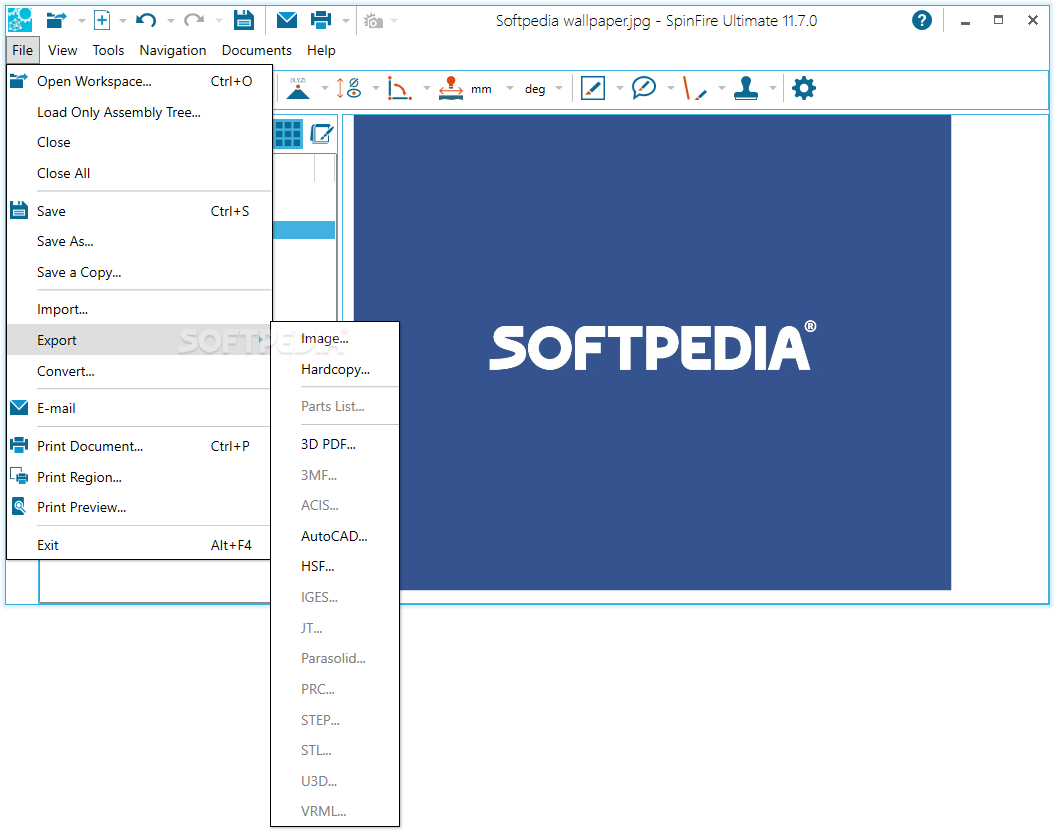Open dropdown arrow beside New Document icon

[x=122, y=21]
